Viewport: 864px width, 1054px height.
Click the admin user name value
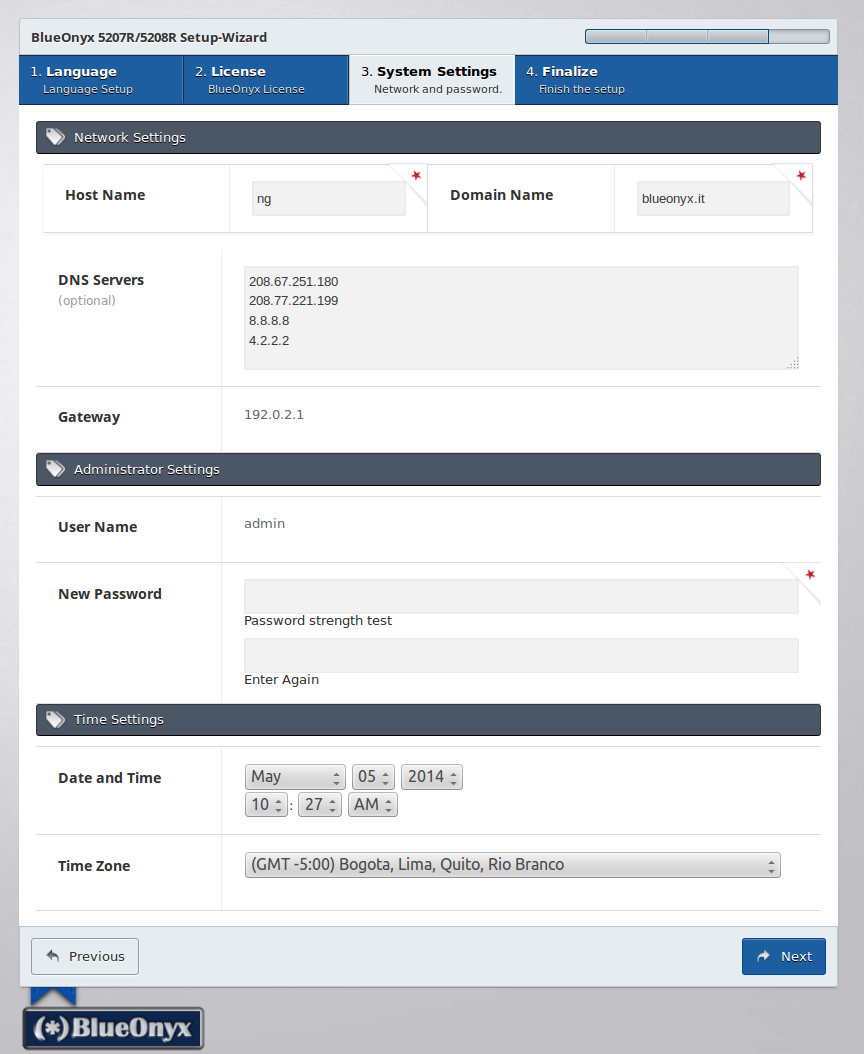click(x=264, y=524)
